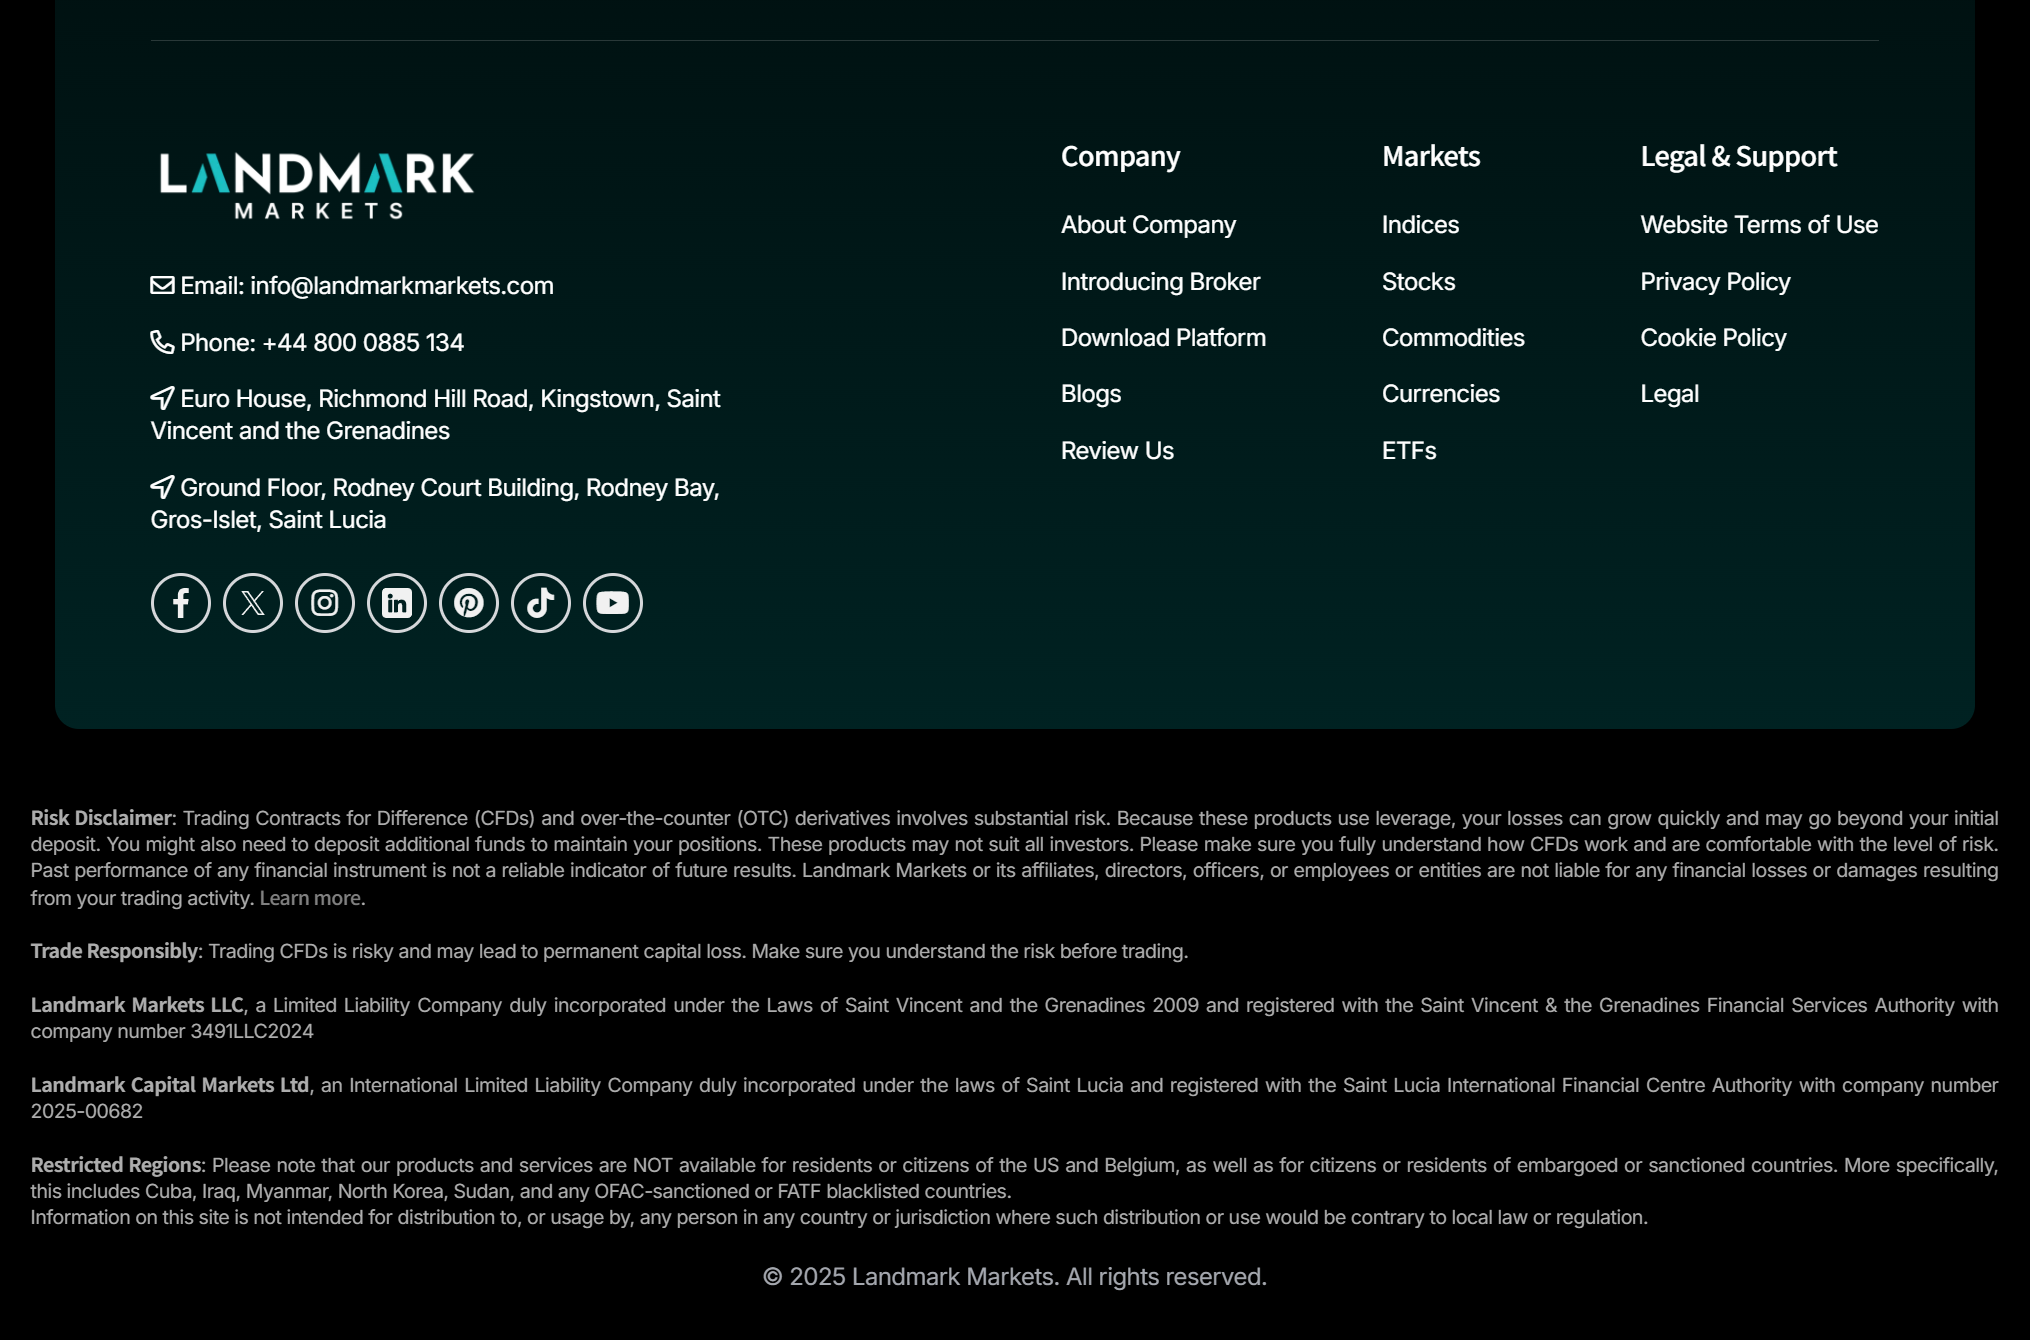The height and width of the screenshot is (1340, 2030).
Task: Click Learn more in the Risk Disclaimer
Action: point(310,898)
